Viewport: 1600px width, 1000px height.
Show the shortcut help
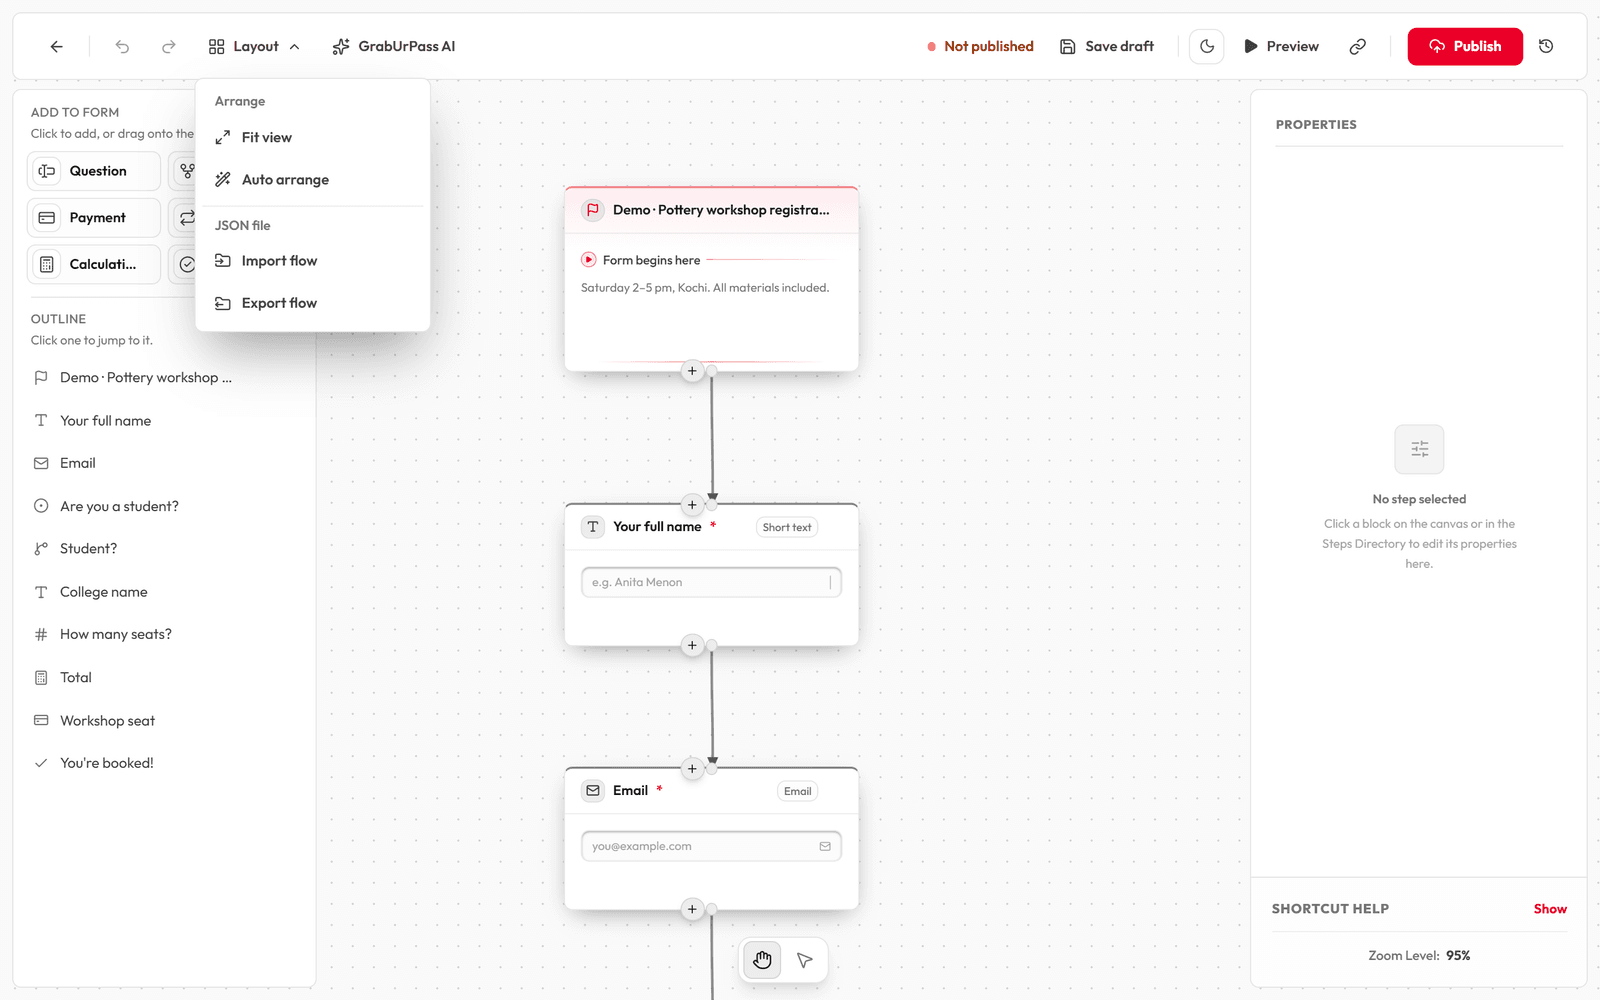click(x=1550, y=909)
